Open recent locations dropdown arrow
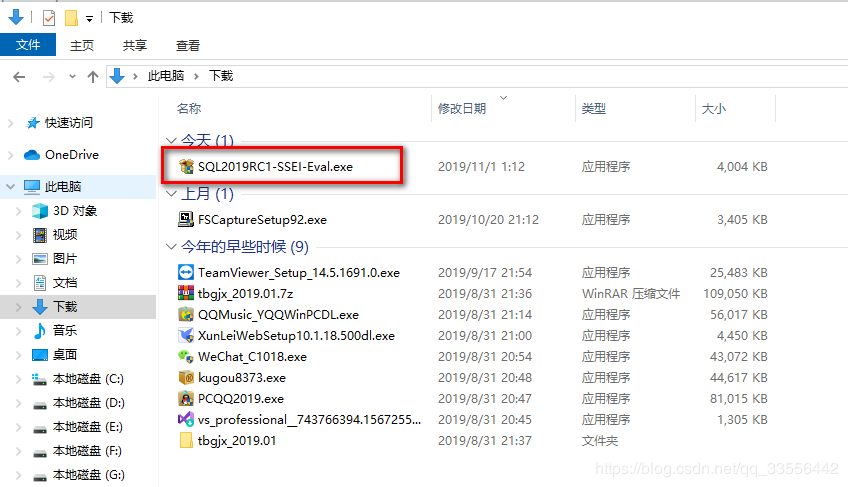848x487 pixels. pyautogui.click(x=72, y=77)
